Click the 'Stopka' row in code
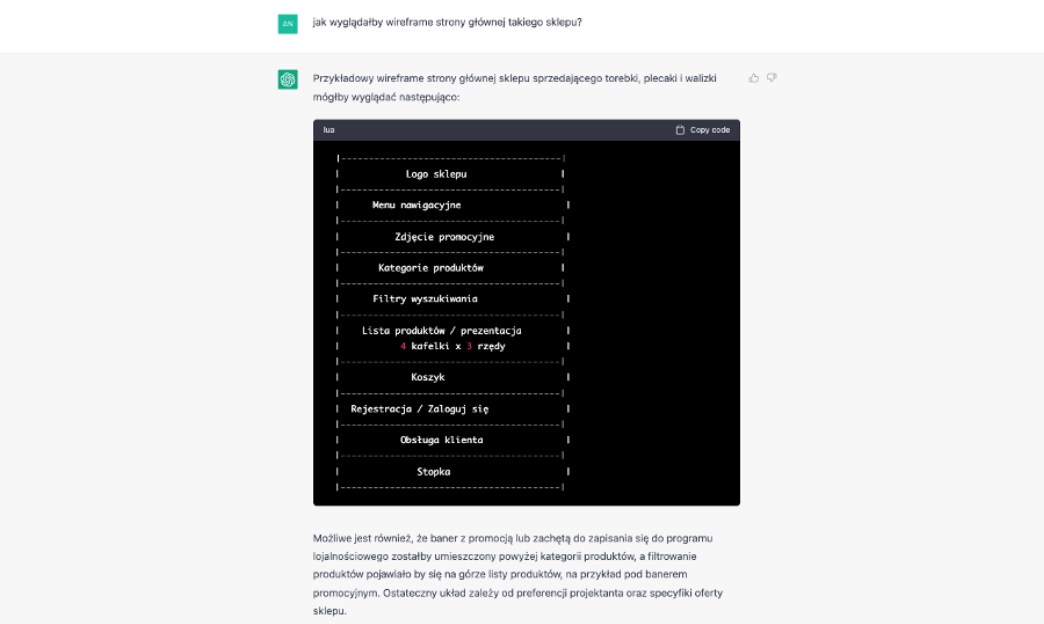This screenshot has width=1044, height=624. pos(433,471)
